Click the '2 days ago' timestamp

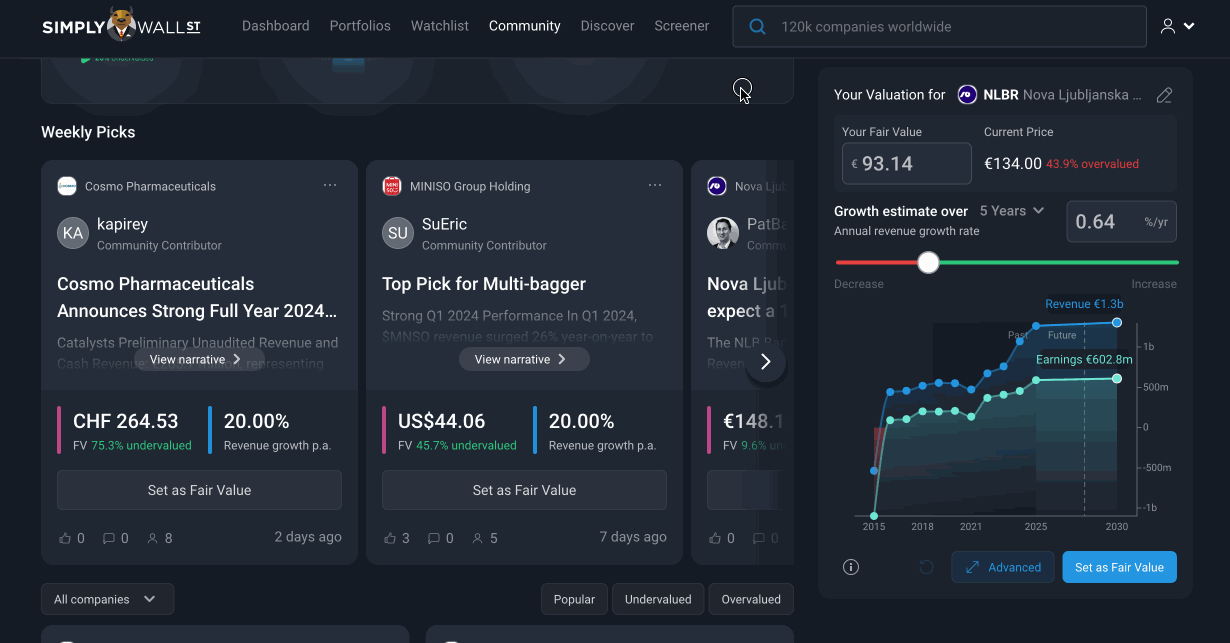click(x=308, y=537)
